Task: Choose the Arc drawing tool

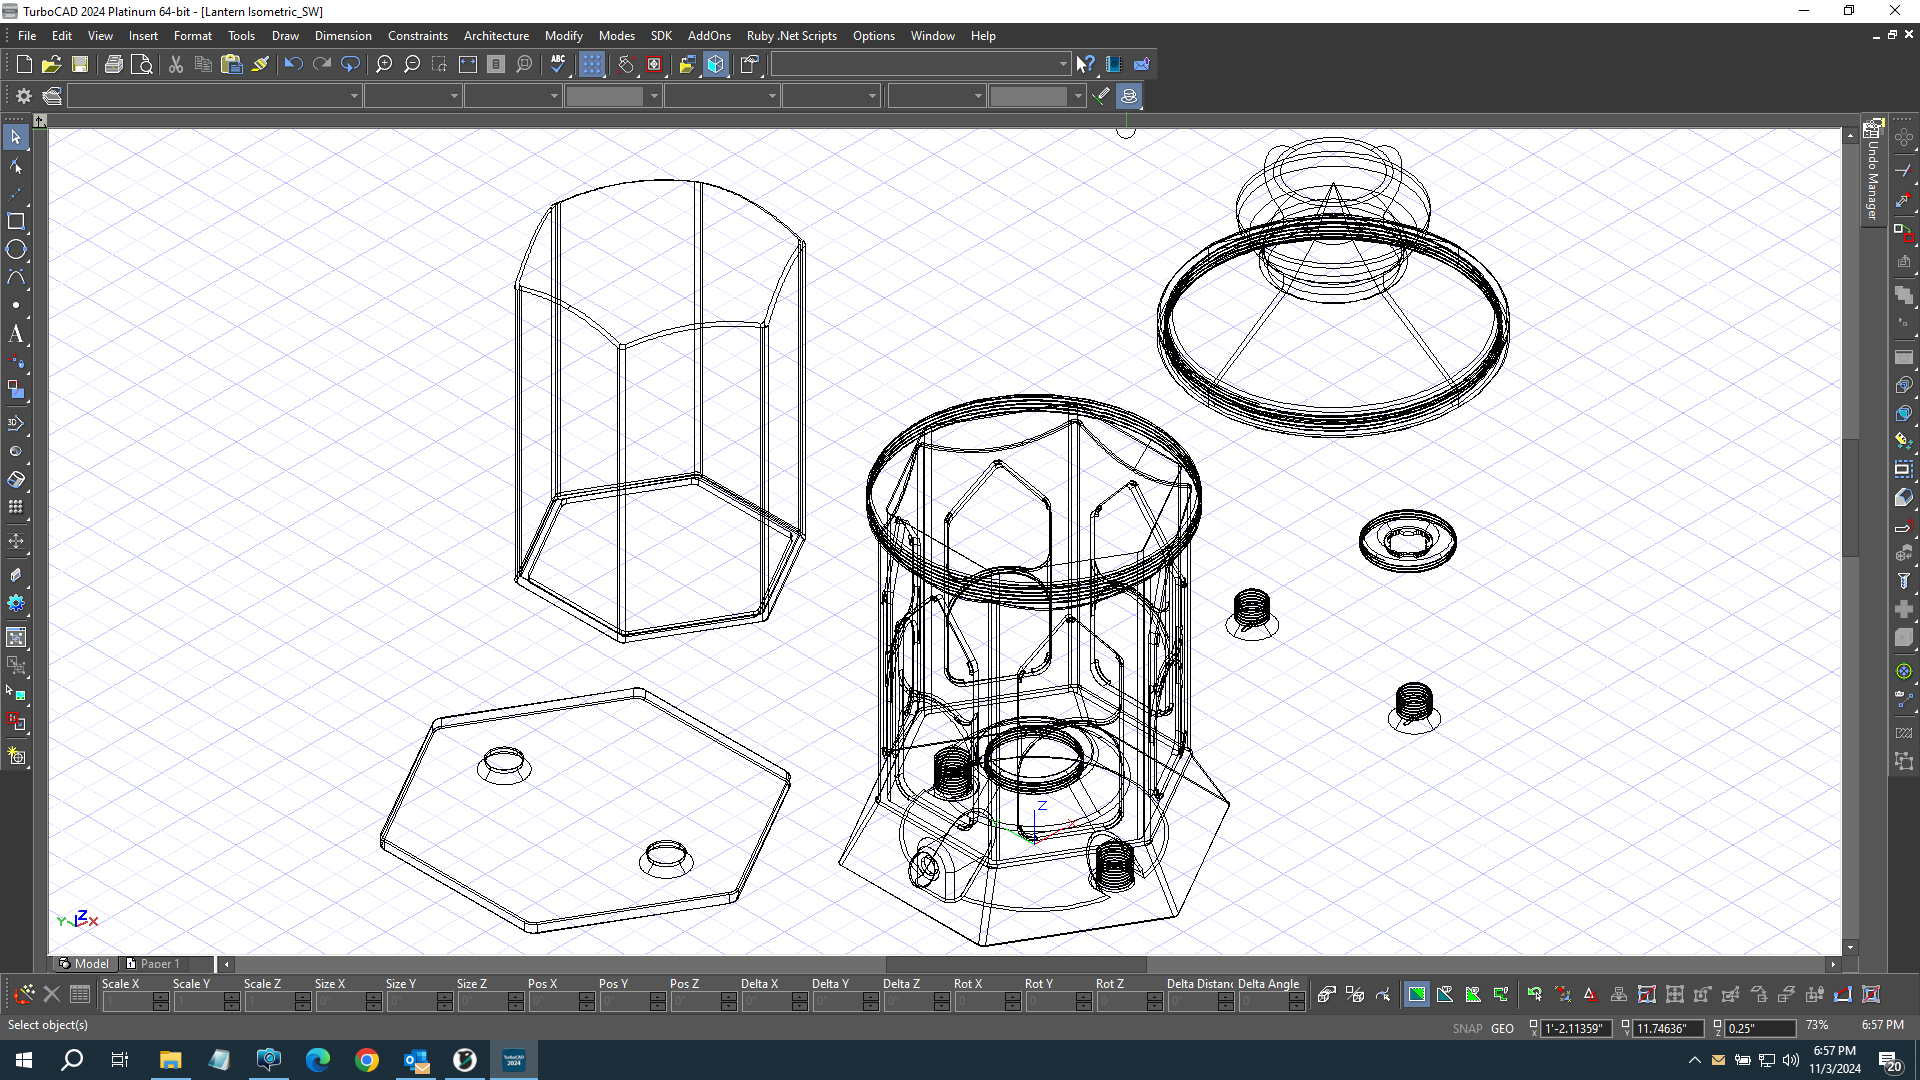Action: click(x=16, y=278)
